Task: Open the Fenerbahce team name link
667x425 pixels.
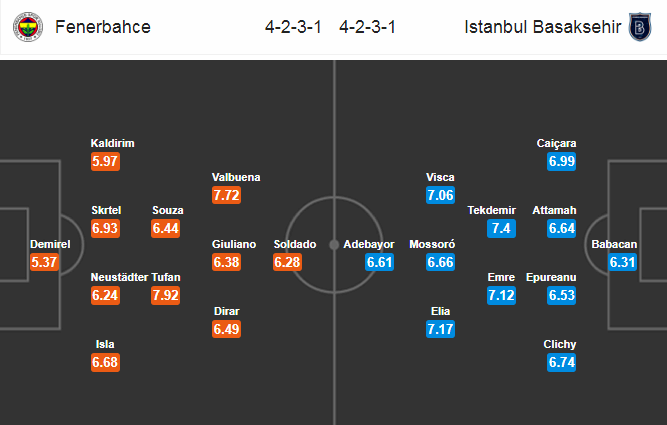Action: [x=103, y=27]
